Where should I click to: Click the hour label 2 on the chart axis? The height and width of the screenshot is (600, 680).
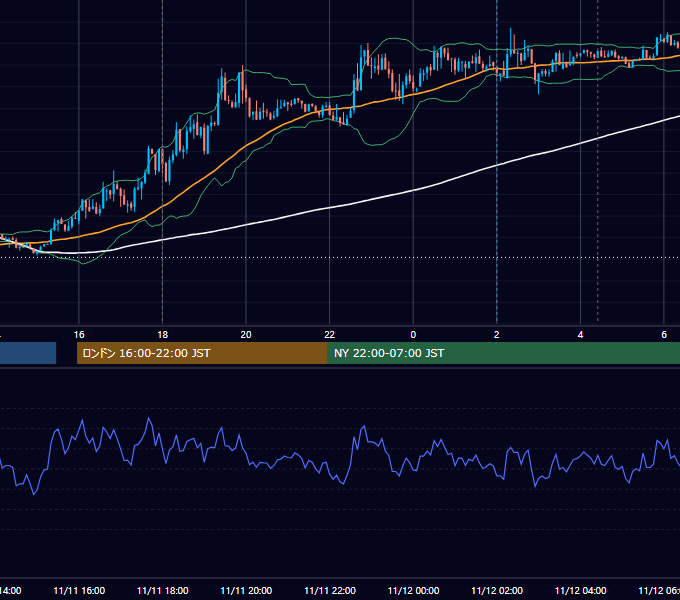(x=497, y=334)
